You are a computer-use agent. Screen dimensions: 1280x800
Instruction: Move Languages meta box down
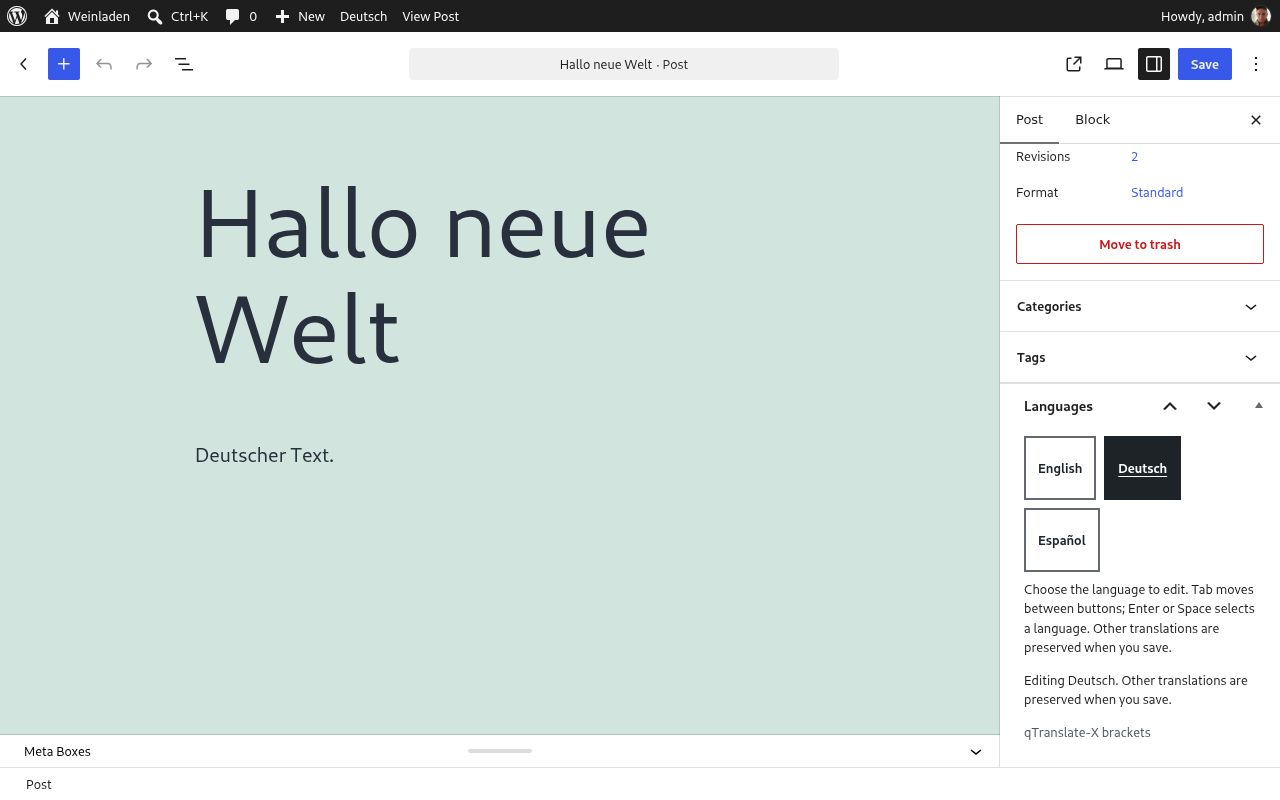click(x=1214, y=406)
